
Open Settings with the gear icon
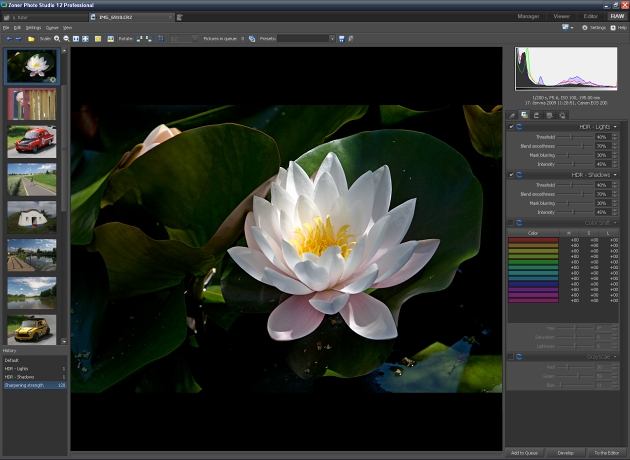point(593,28)
